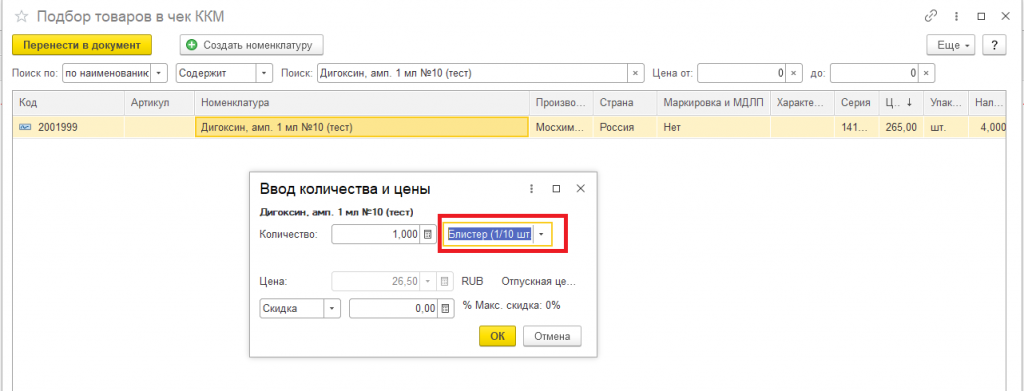The image size is (1024, 391).
Task: Select table cell 'Россия'
Action: [624, 128]
